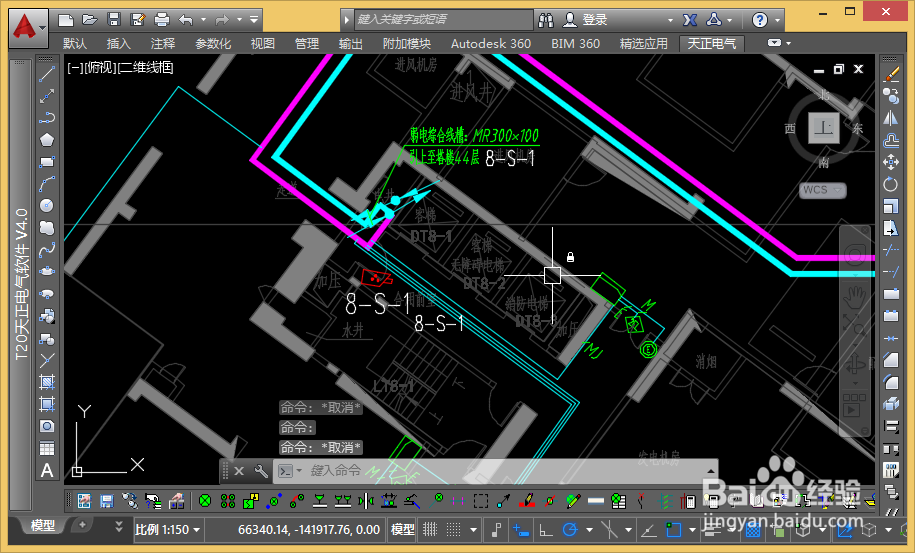Select the Spline tool
The image size is (915, 553).
pos(47,250)
